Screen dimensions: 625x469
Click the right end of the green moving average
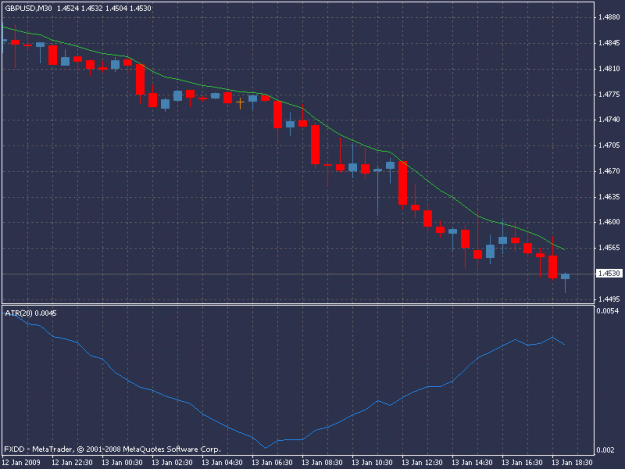tap(564, 249)
